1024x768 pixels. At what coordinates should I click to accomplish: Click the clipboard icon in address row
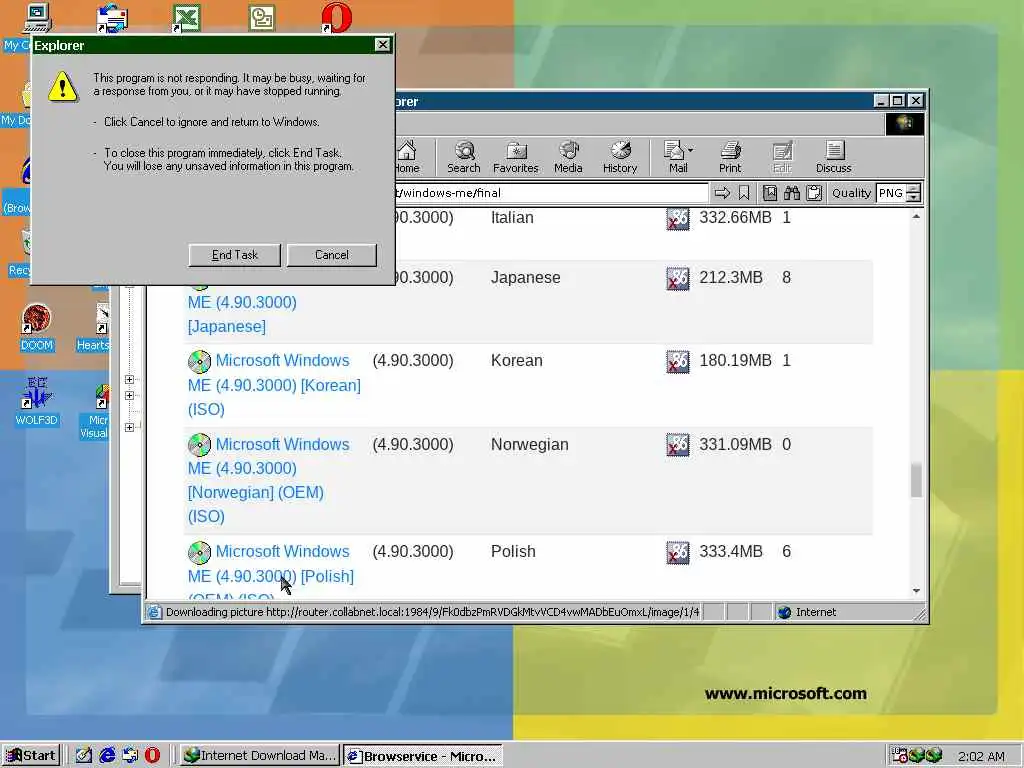click(814, 193)
